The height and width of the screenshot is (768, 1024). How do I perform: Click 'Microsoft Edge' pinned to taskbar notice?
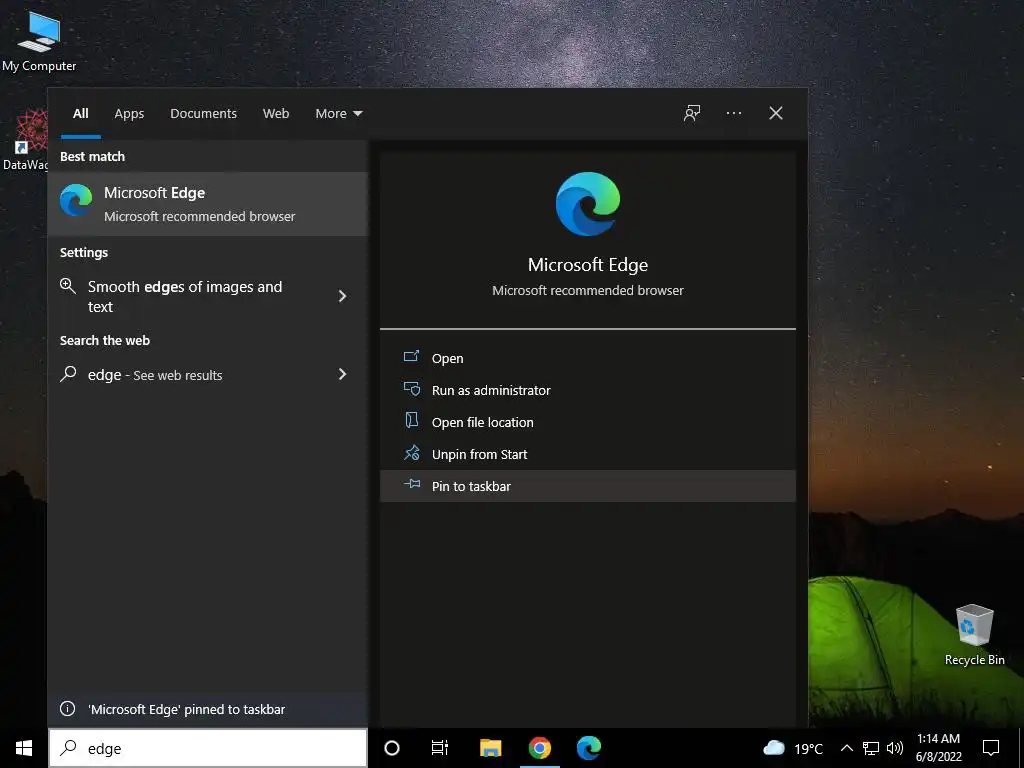point(187,709)
